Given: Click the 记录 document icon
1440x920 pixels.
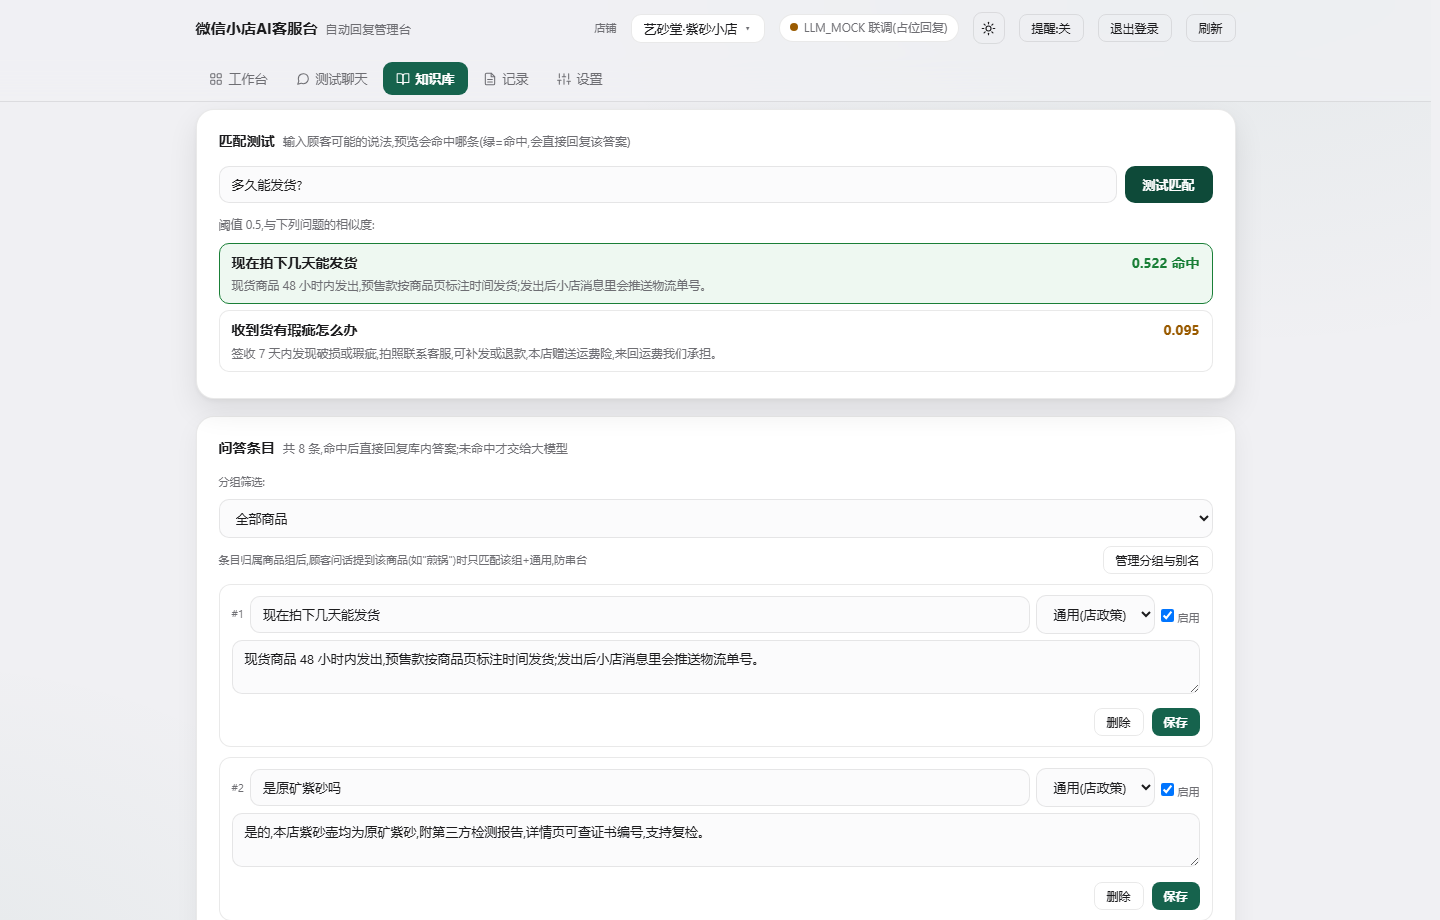Looking at the screenshot, I should pos(490,79).
